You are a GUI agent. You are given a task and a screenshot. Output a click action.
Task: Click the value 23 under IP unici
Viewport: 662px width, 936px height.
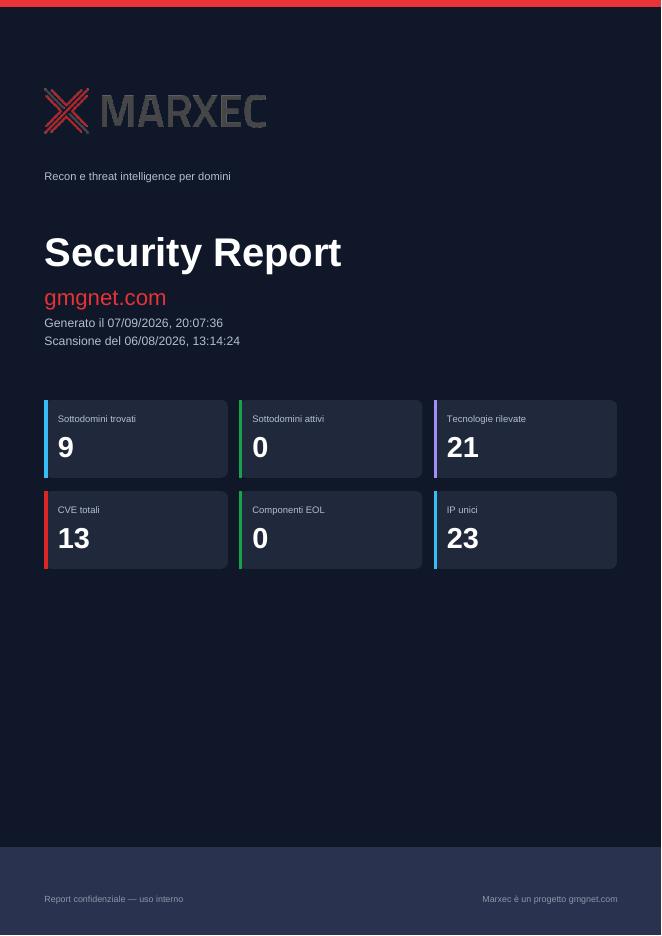pyautogui.click(x=463, y=538)
